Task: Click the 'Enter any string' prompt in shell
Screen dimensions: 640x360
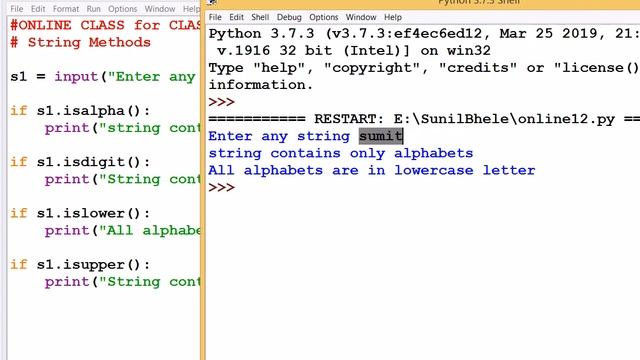Action: pos(279,136)
